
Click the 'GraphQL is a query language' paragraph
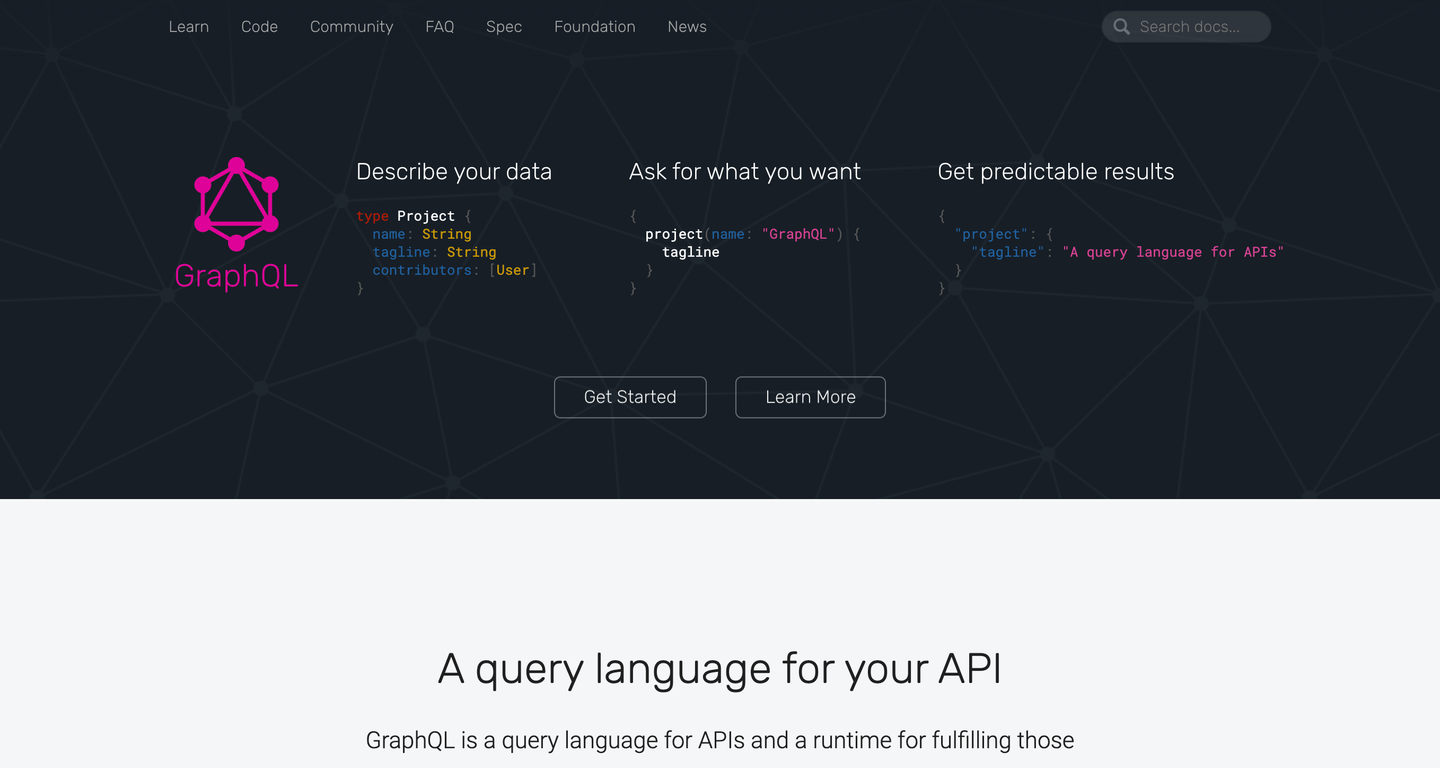720,741
